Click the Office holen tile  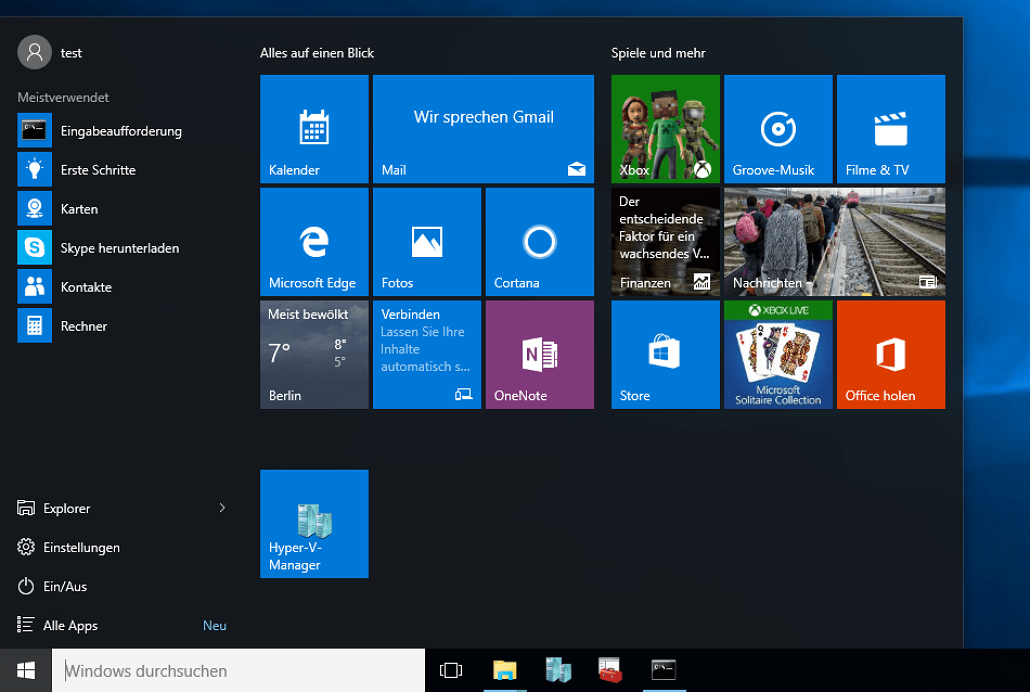point(890,355)
